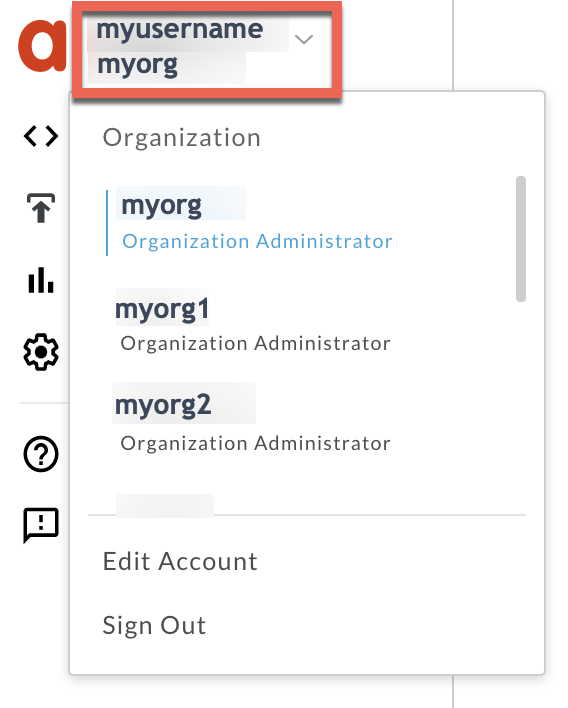Open the Analyze bar chart icon
This screenshot has width=568, height=708.
[41, 280]
